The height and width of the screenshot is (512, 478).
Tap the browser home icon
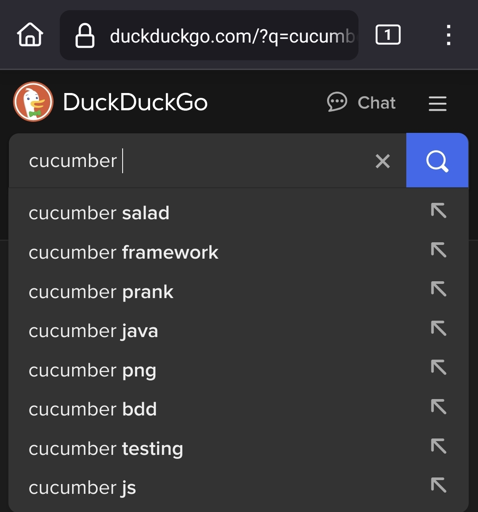click(x=30, y=34)
